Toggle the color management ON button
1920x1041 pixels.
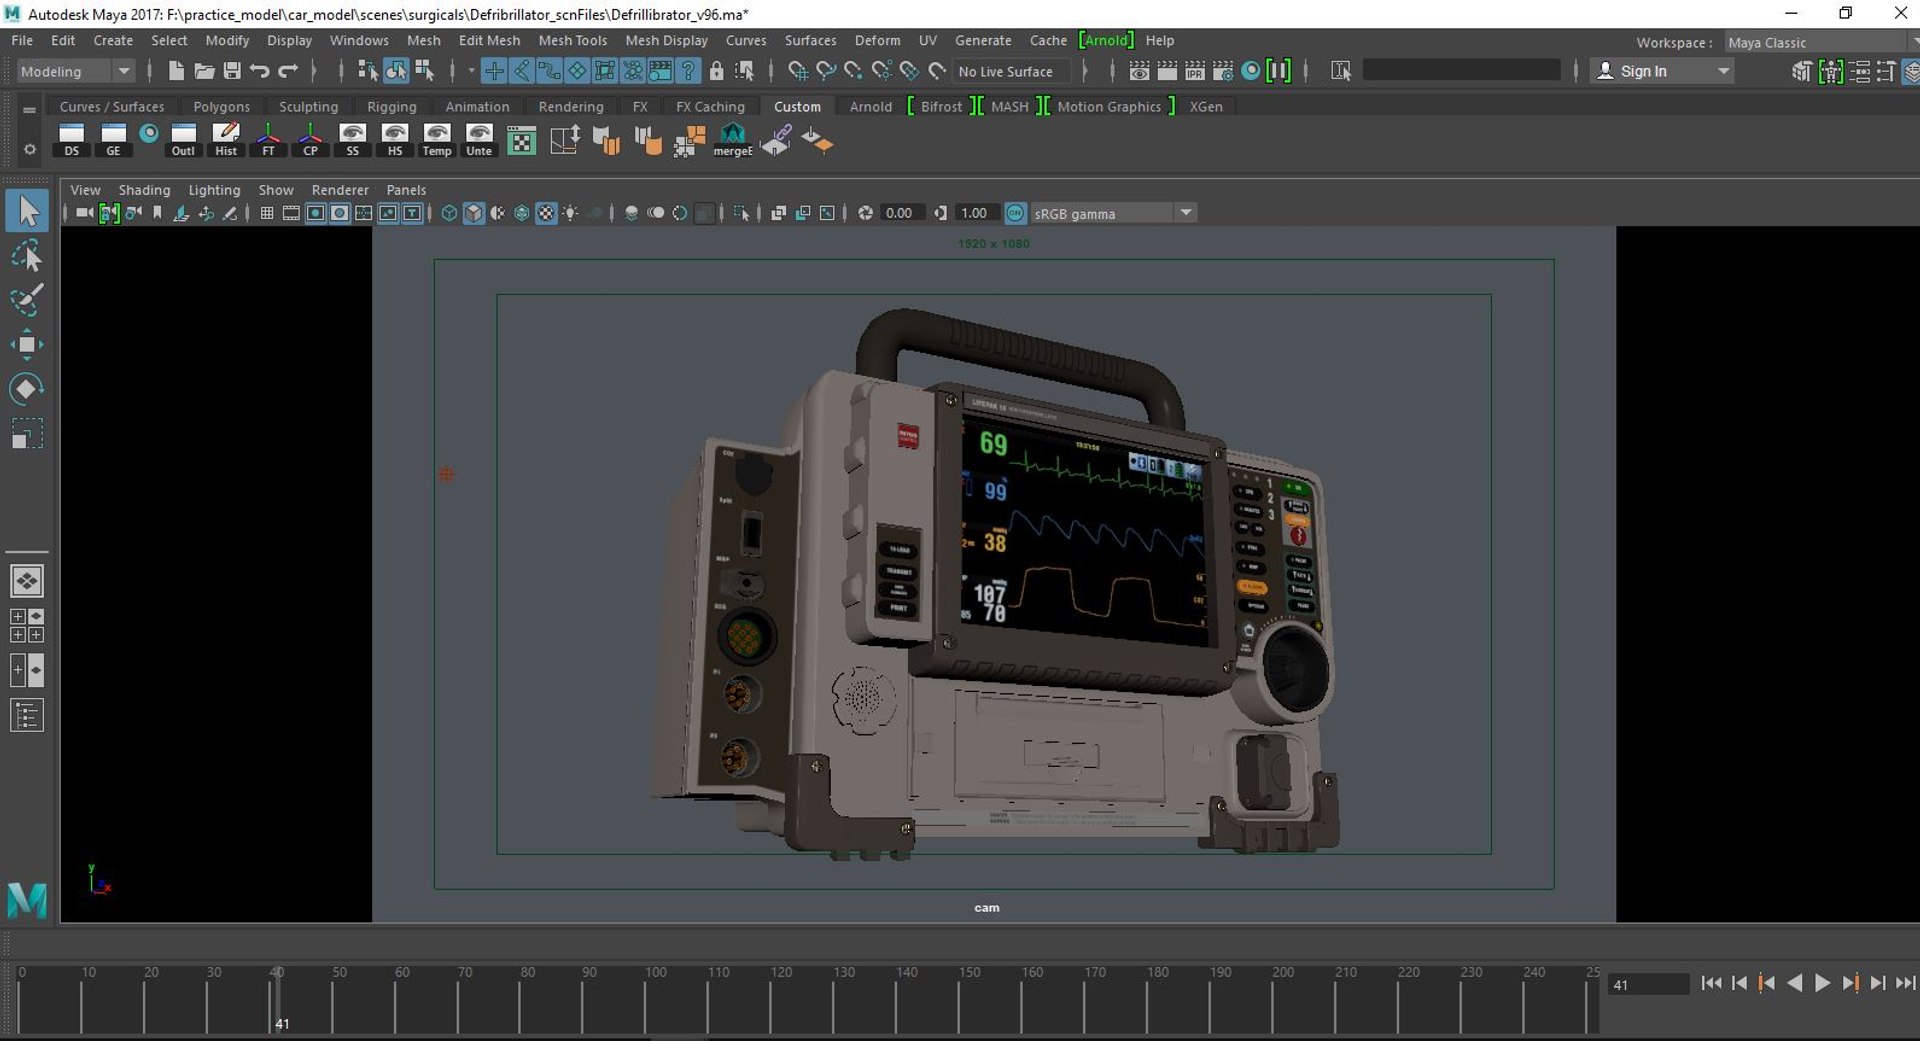1015,213
